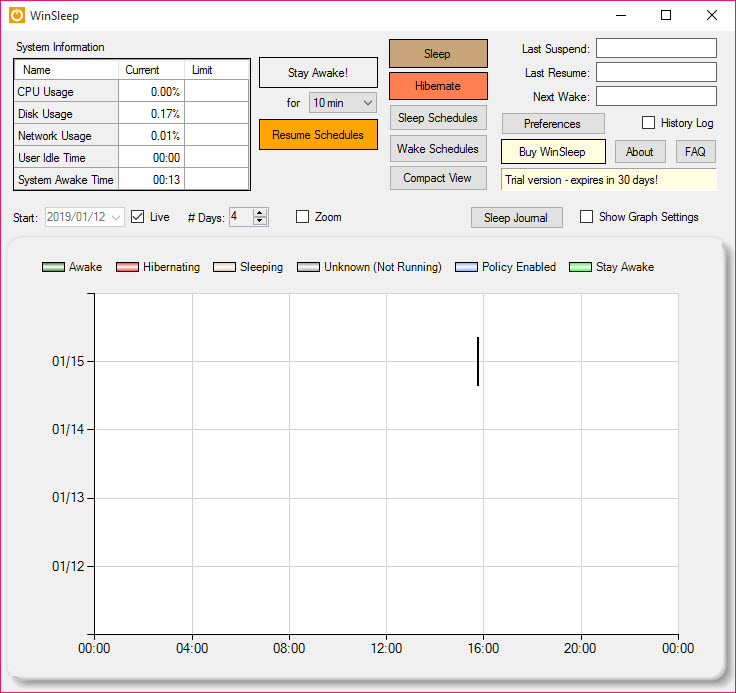
Task: Minimize the WinSleep window
Action: point(621,15)
